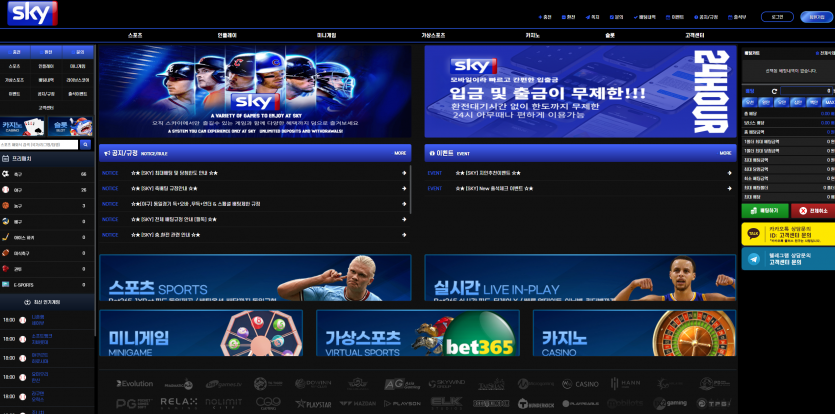
Task: Select 미식축구 American football in sidebar
Action: [x=47, y=253]
